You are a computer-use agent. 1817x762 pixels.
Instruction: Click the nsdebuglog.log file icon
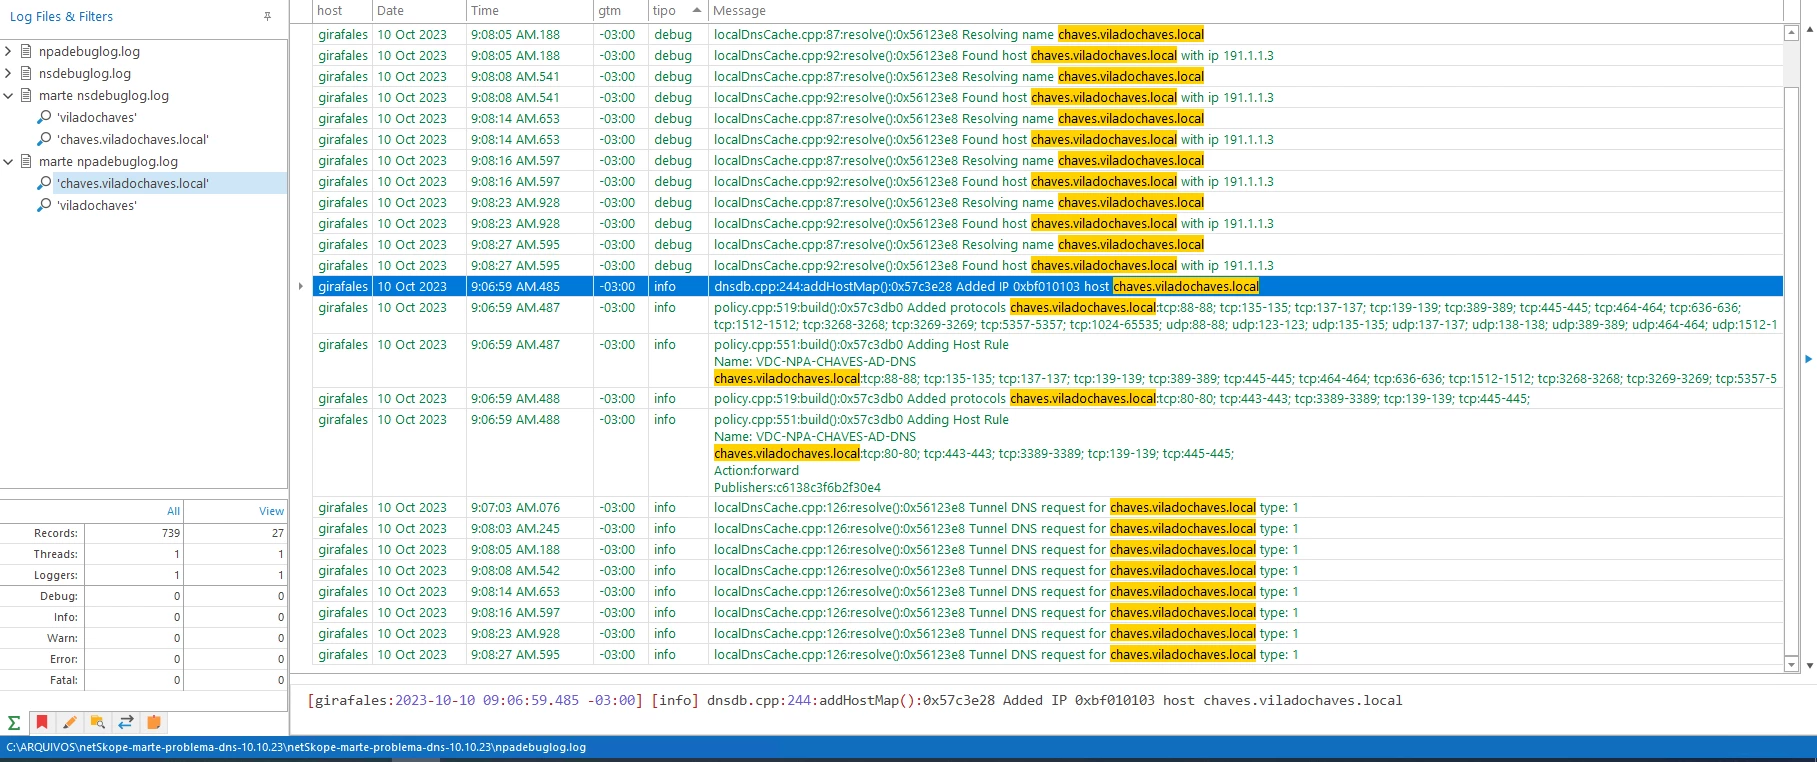point(27,73)
